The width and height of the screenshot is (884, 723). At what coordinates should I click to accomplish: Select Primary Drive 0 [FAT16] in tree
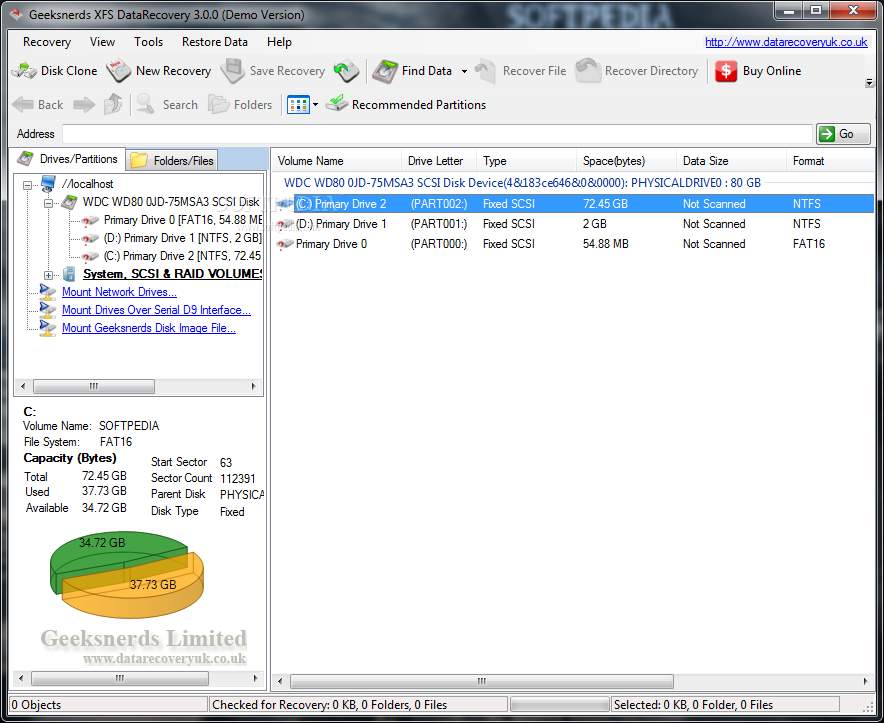(x=183, y=220)
